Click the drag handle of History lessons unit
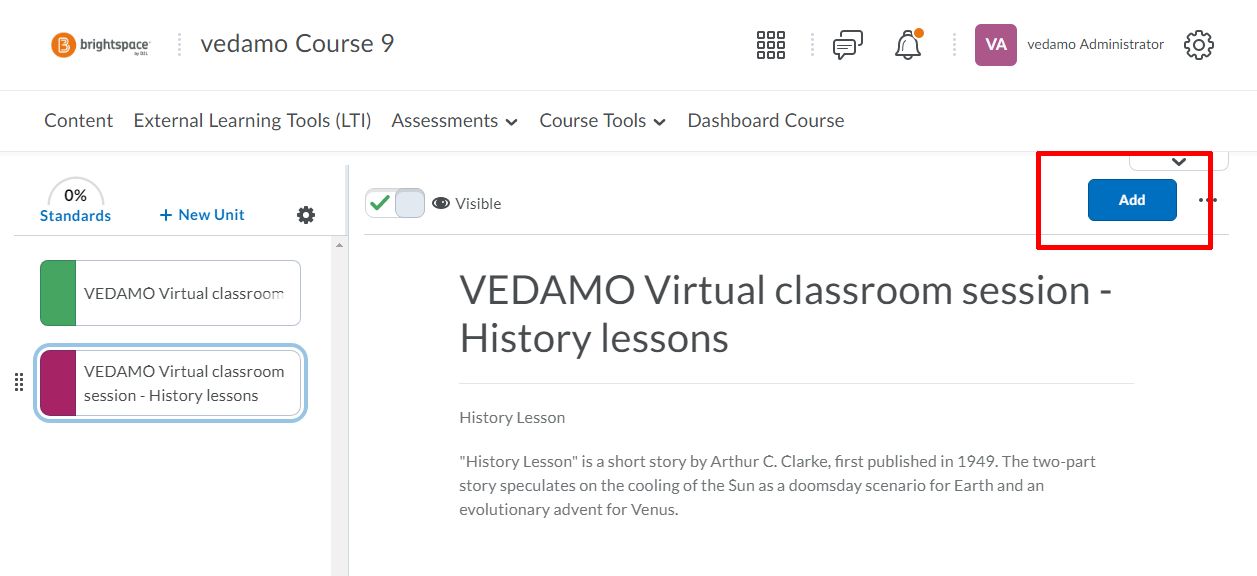 click(x=18, y=382)
